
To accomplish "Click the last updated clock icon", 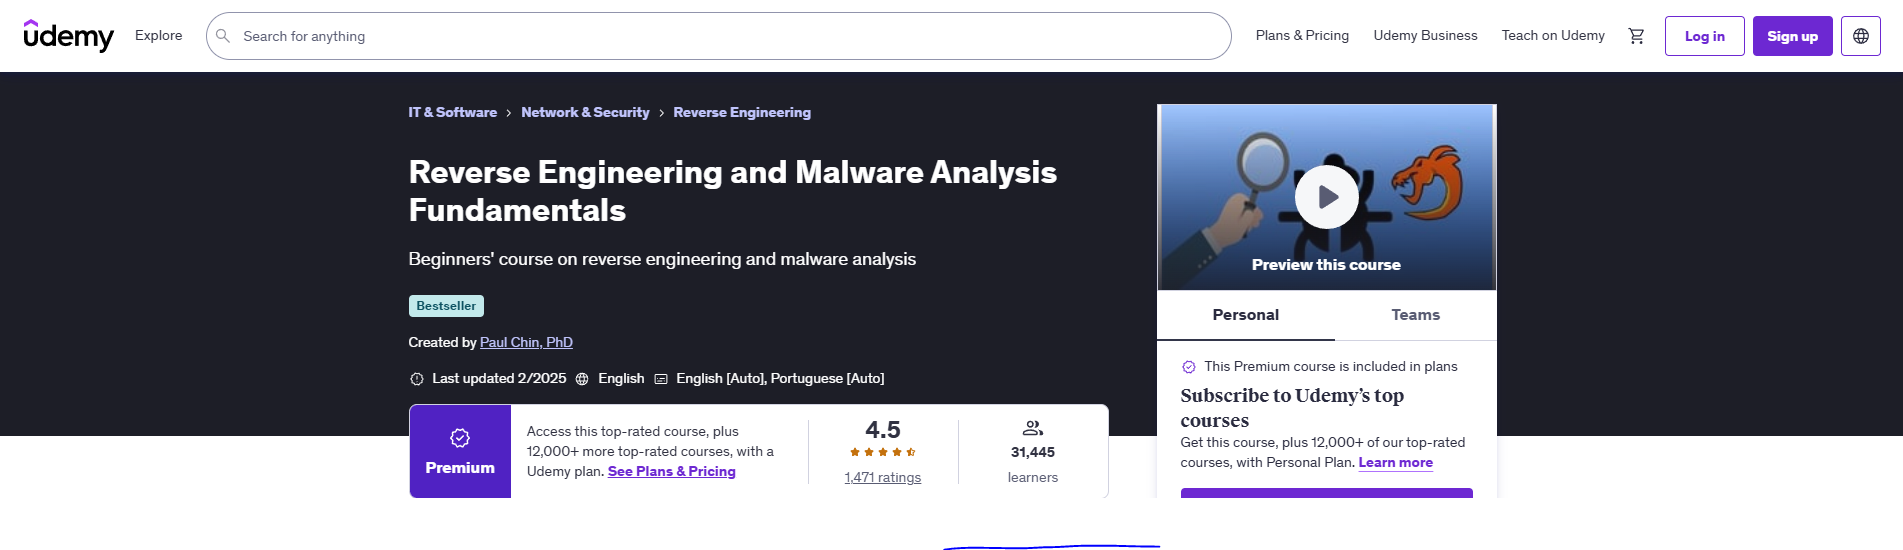I will coord(417,379).
